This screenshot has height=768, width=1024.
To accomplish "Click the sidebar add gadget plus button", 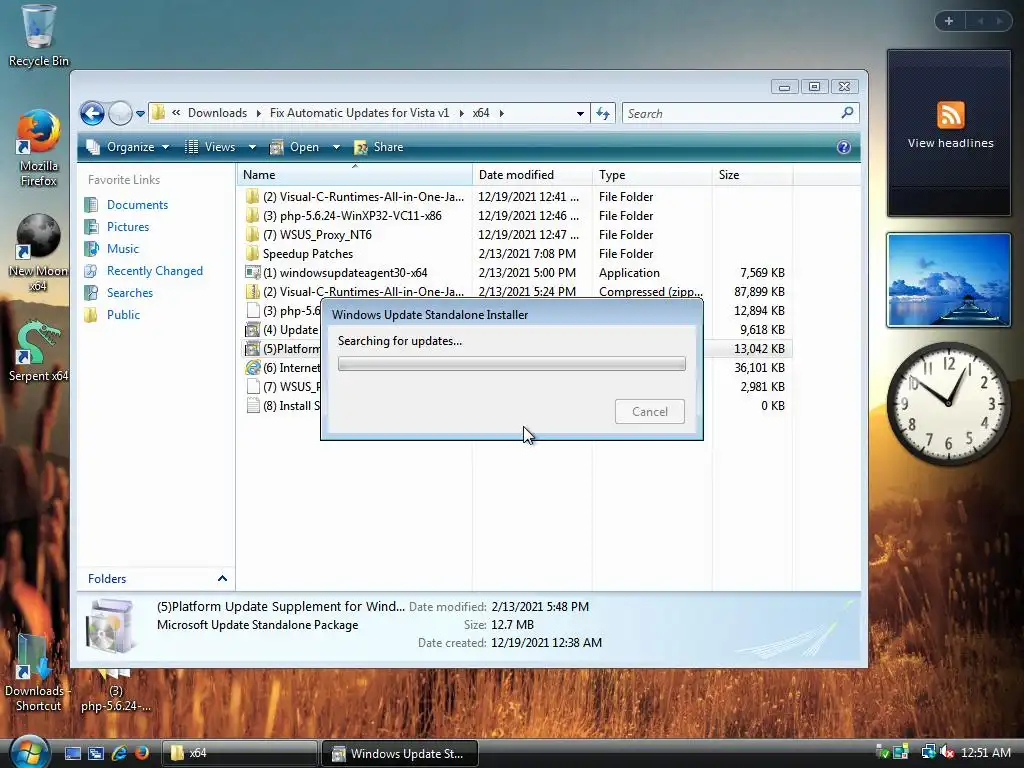I will pyautogui.click(x=949, y=22).
